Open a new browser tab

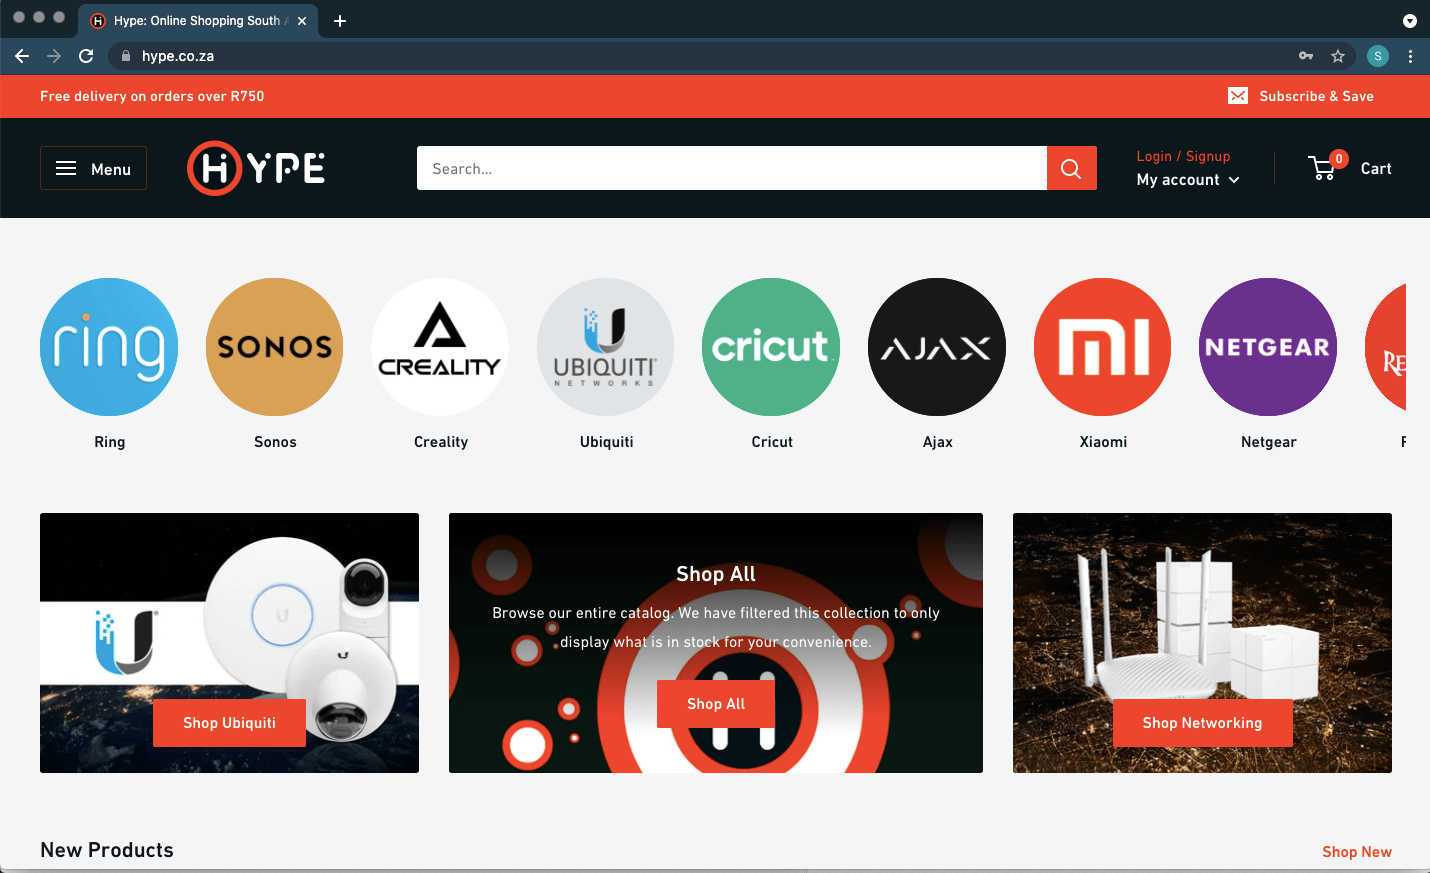click(x=340, y=21)
